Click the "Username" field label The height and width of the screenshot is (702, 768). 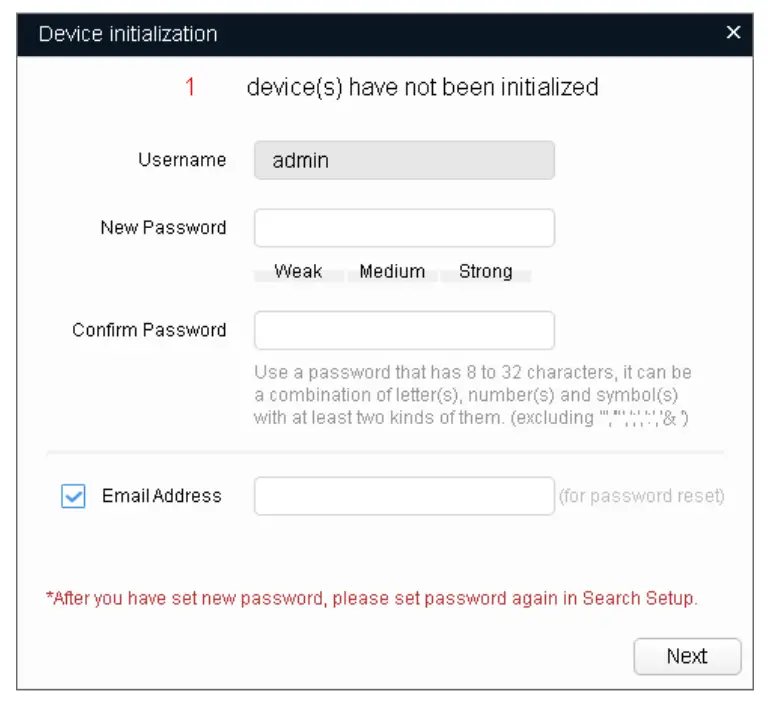(182, 160)
